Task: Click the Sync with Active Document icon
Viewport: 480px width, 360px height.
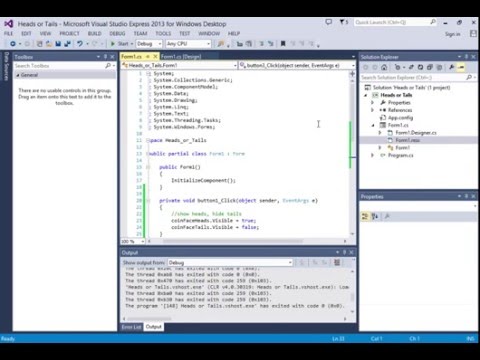Action: pos(411,67)
